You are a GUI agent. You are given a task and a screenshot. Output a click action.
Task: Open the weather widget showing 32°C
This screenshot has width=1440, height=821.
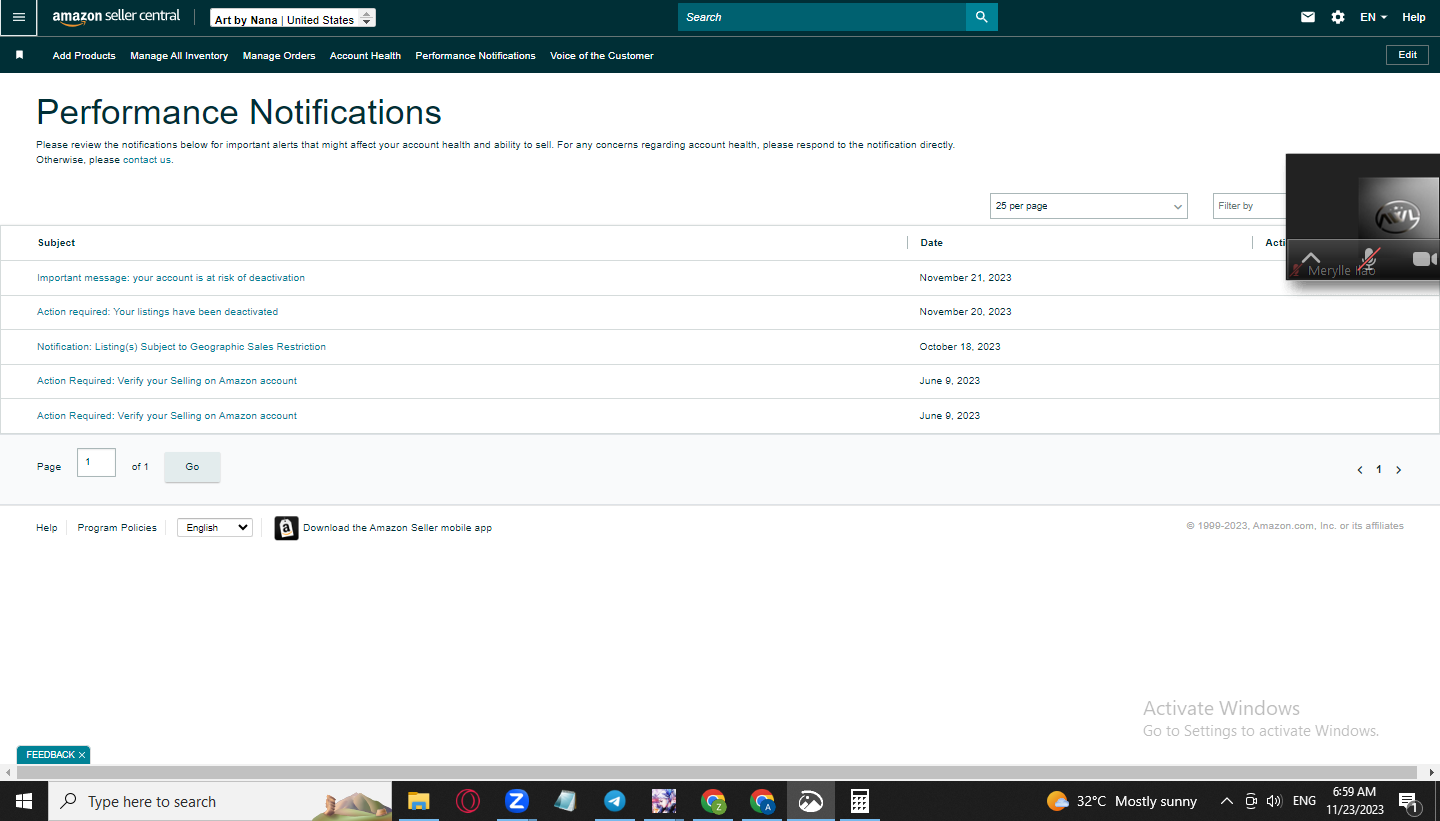[x=1122, y=801]
